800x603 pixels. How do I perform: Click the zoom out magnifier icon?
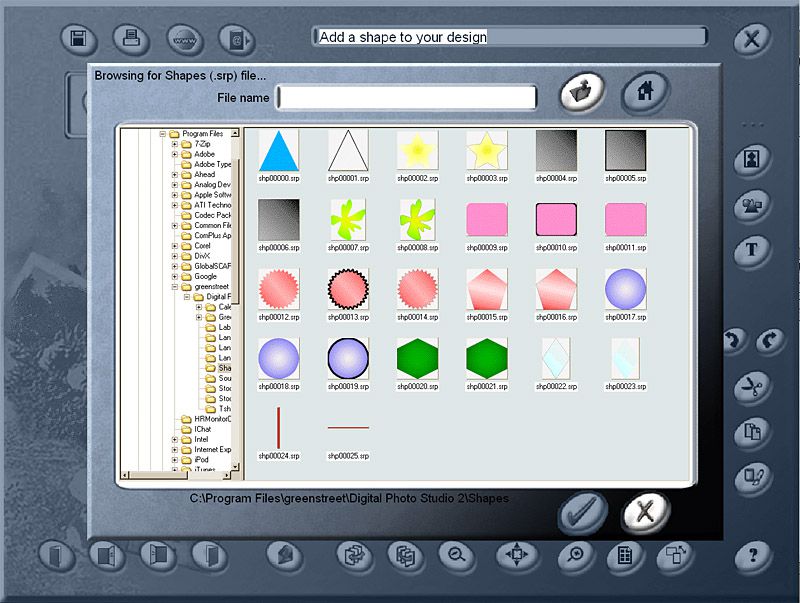[456, 554]
